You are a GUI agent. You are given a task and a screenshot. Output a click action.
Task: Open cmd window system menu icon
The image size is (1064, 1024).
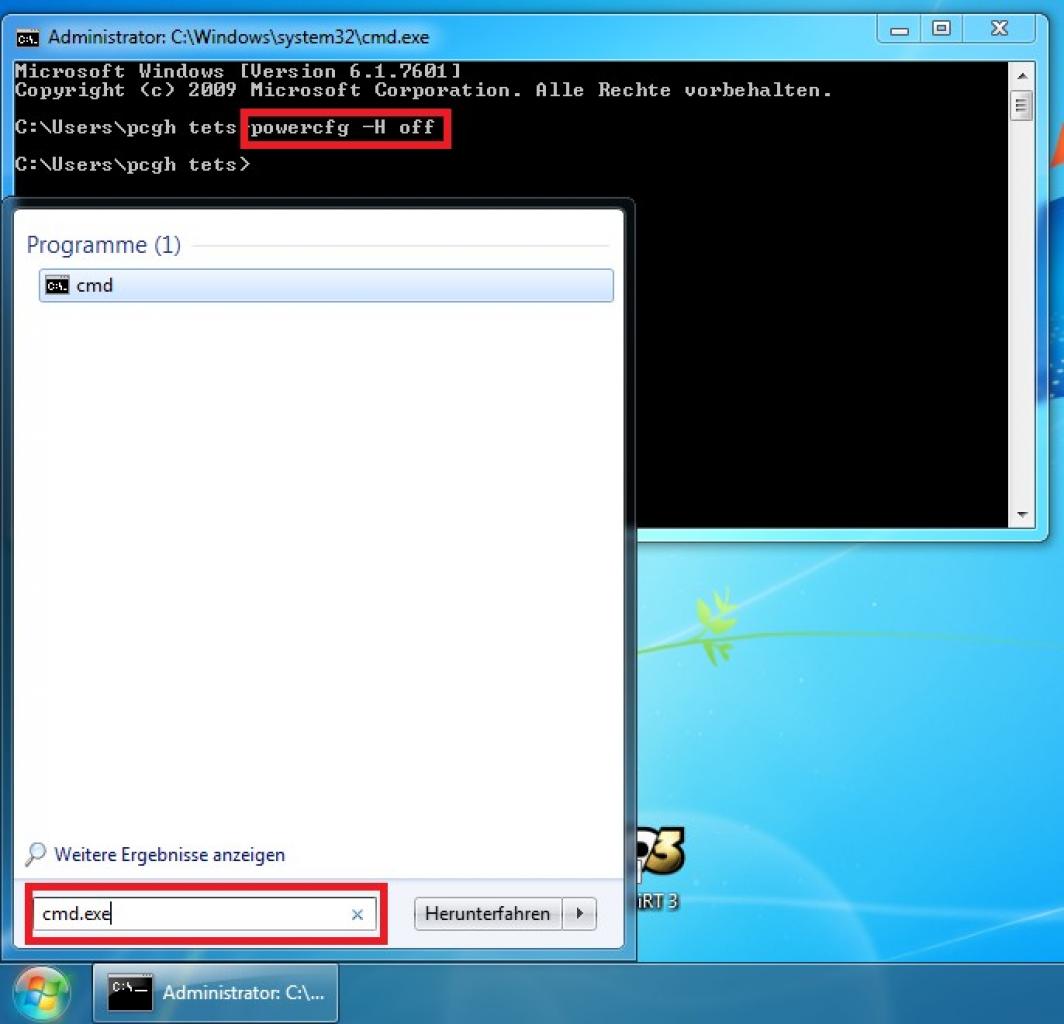tap(27, 38)
